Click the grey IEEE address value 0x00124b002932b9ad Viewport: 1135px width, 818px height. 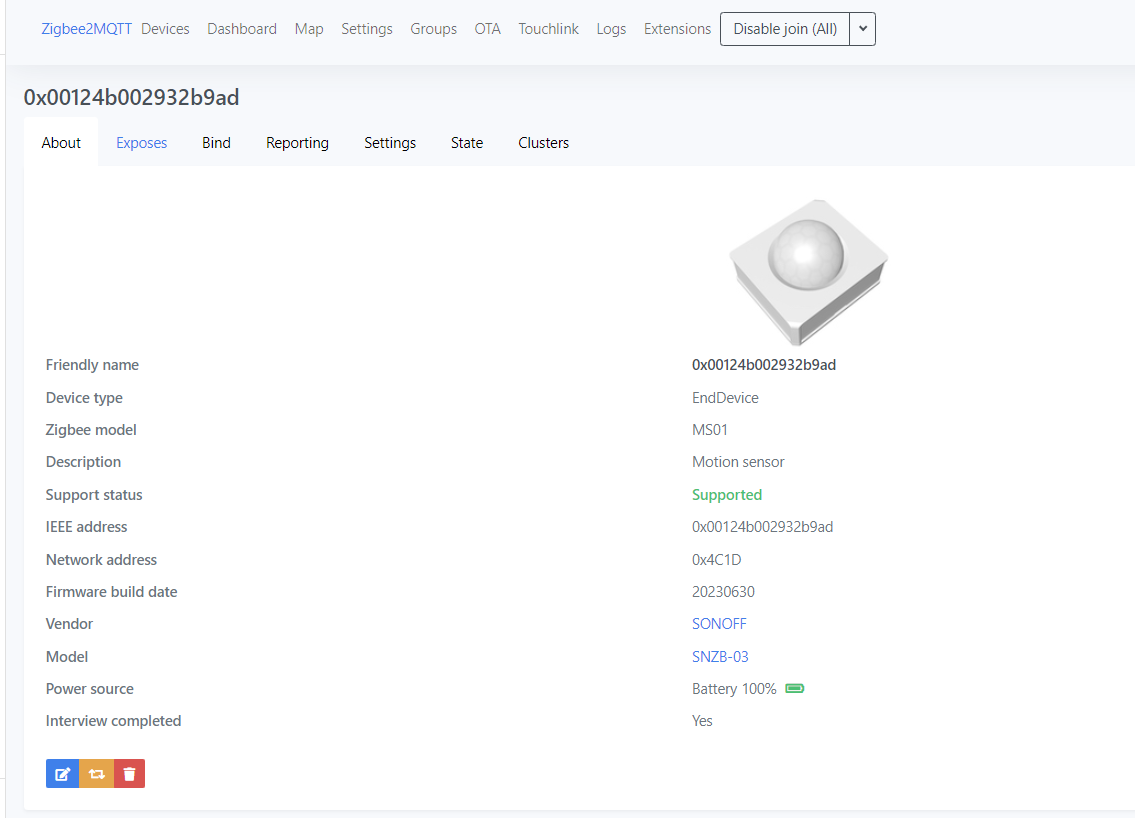coord(762,527)
